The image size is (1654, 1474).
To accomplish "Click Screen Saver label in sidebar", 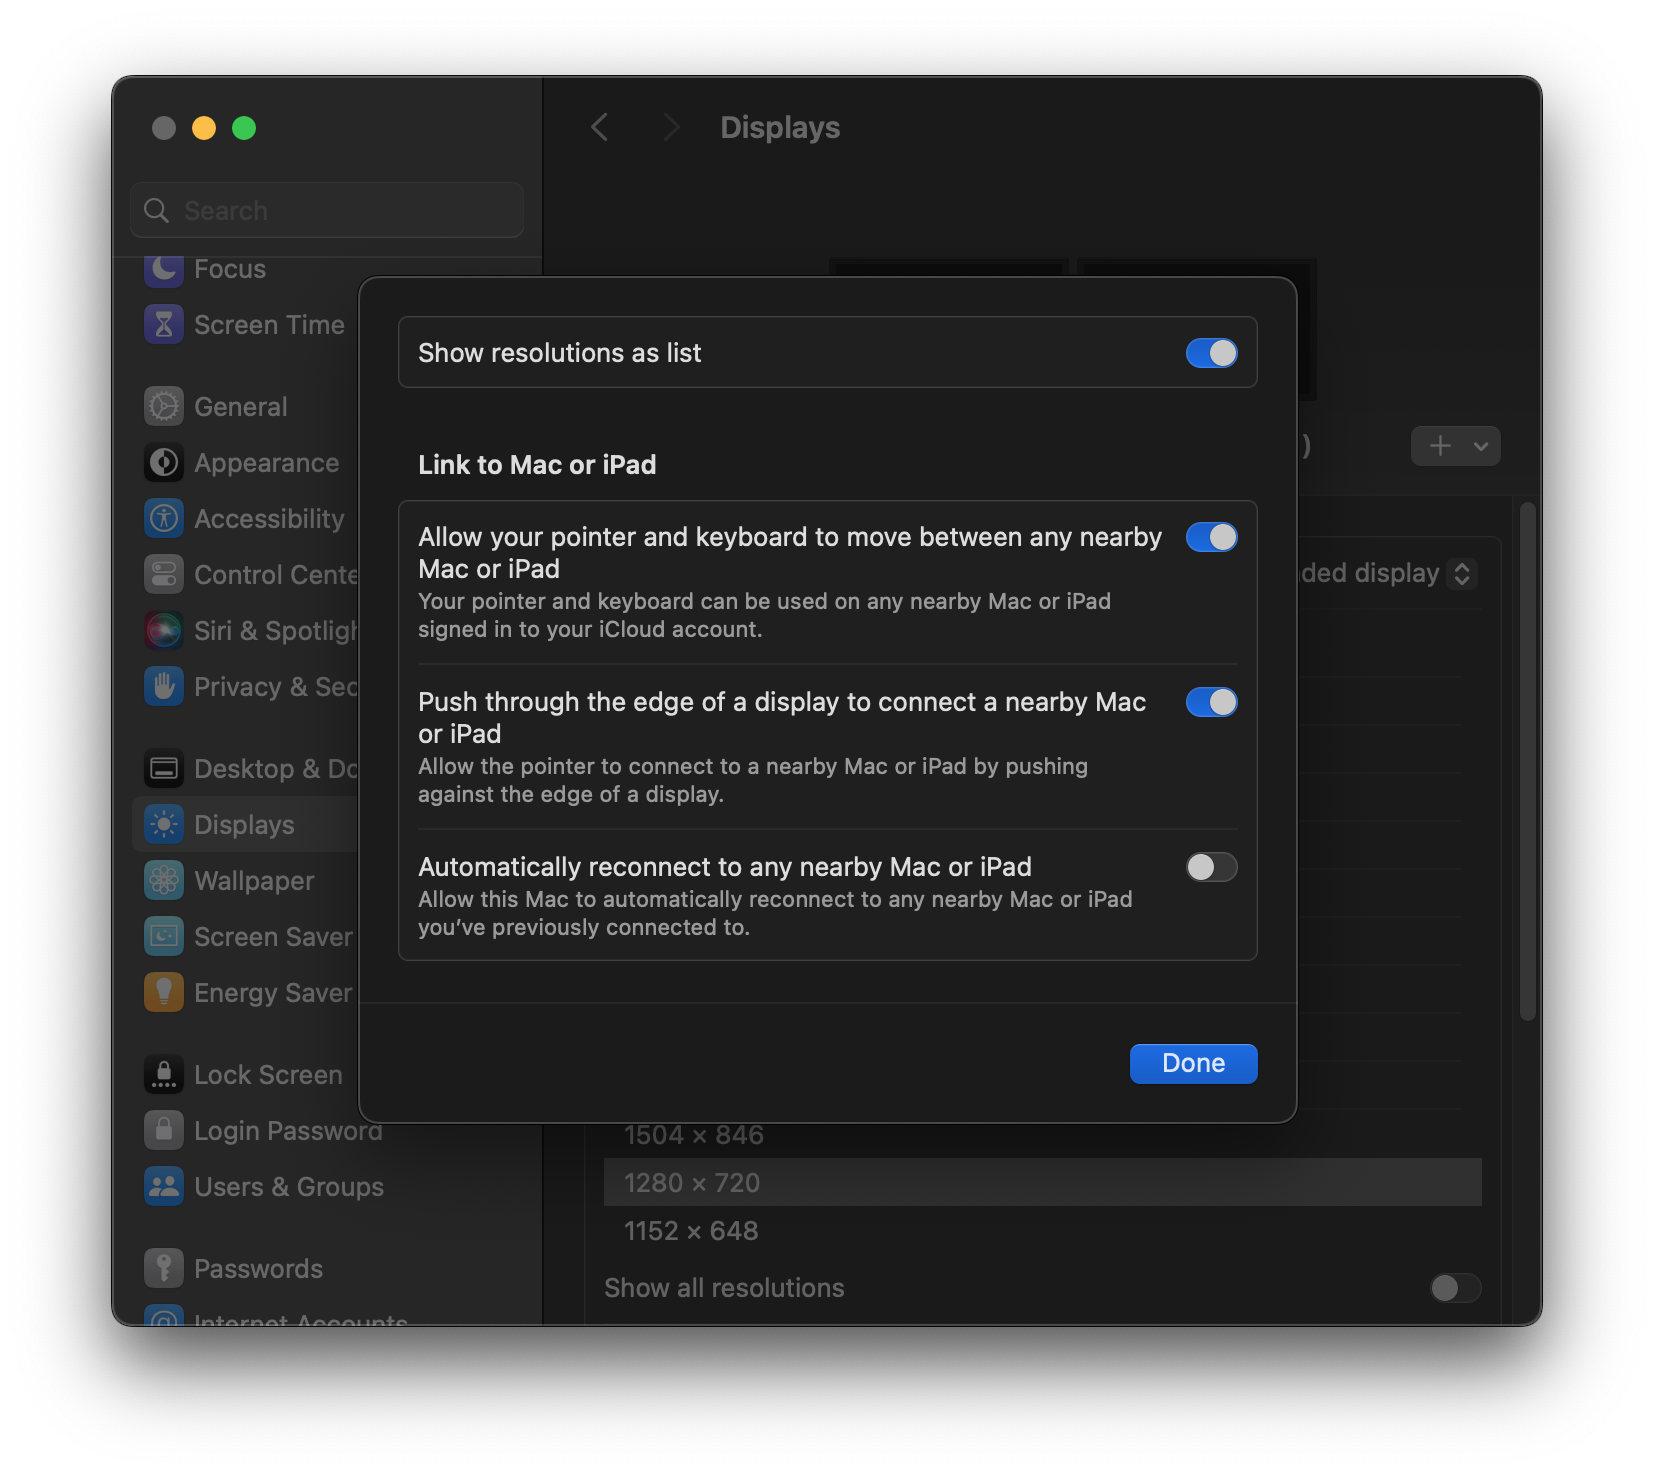I will pos(273,936).
